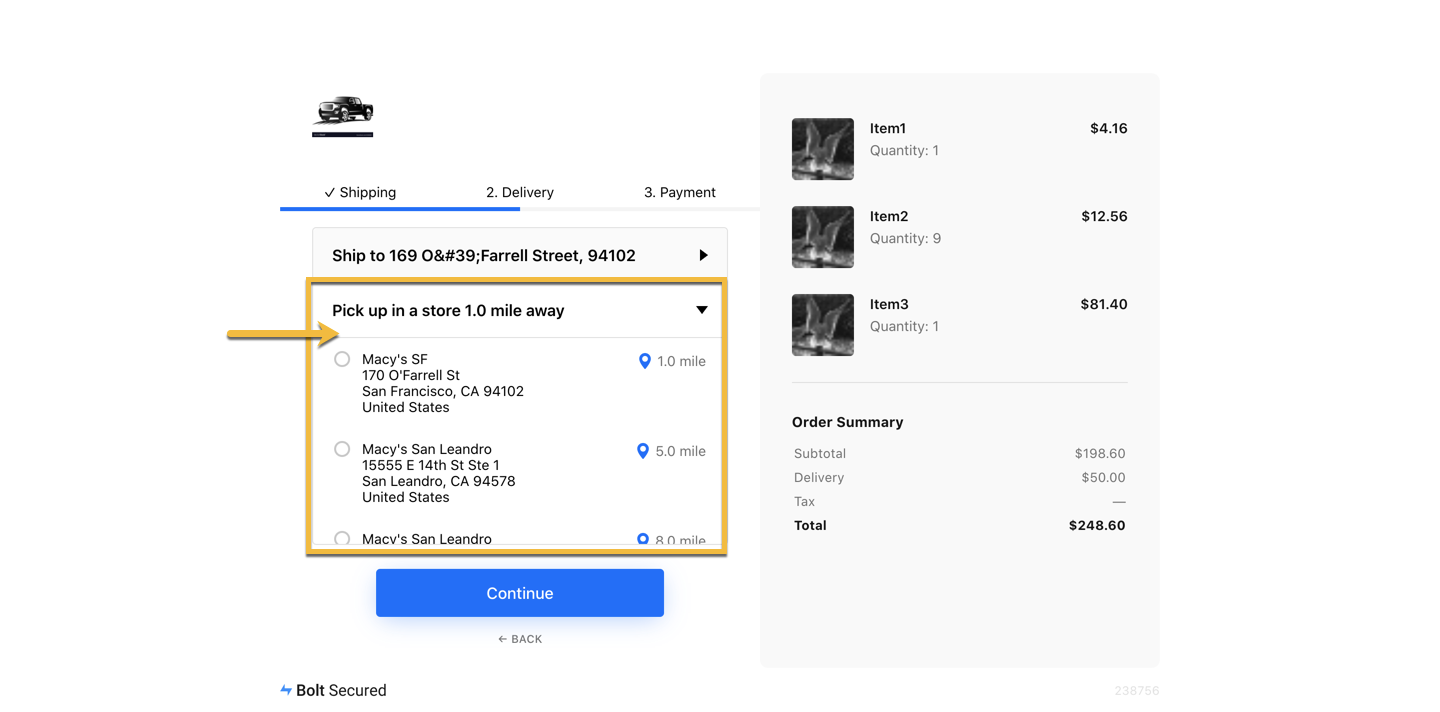Image resolution: width=1440 pixels, height=712 pixels.
Task: Open the Item1 product thumbnail
Action: [823, 149]
